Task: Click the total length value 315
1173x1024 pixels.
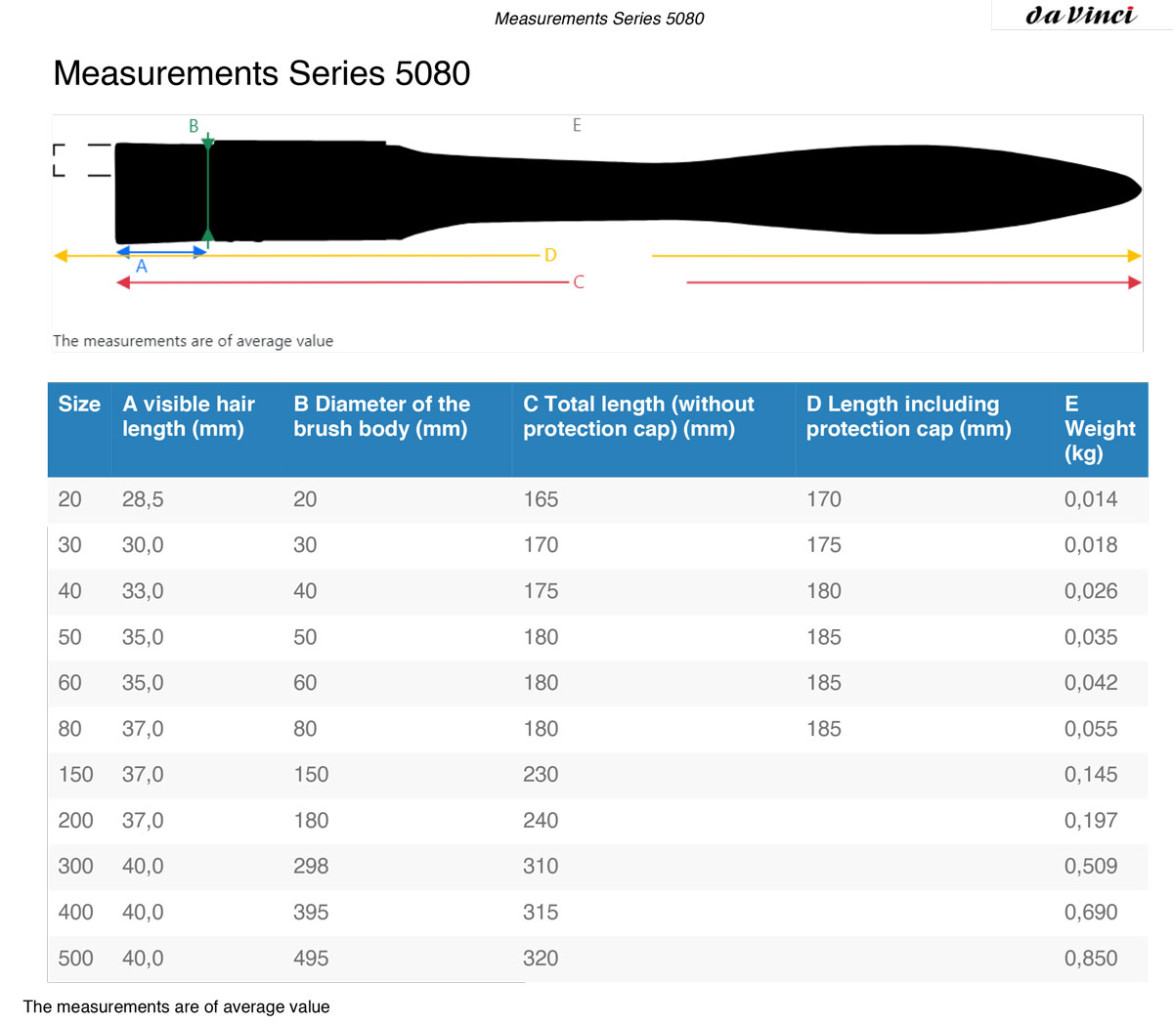Action: (x=541, y=912)
